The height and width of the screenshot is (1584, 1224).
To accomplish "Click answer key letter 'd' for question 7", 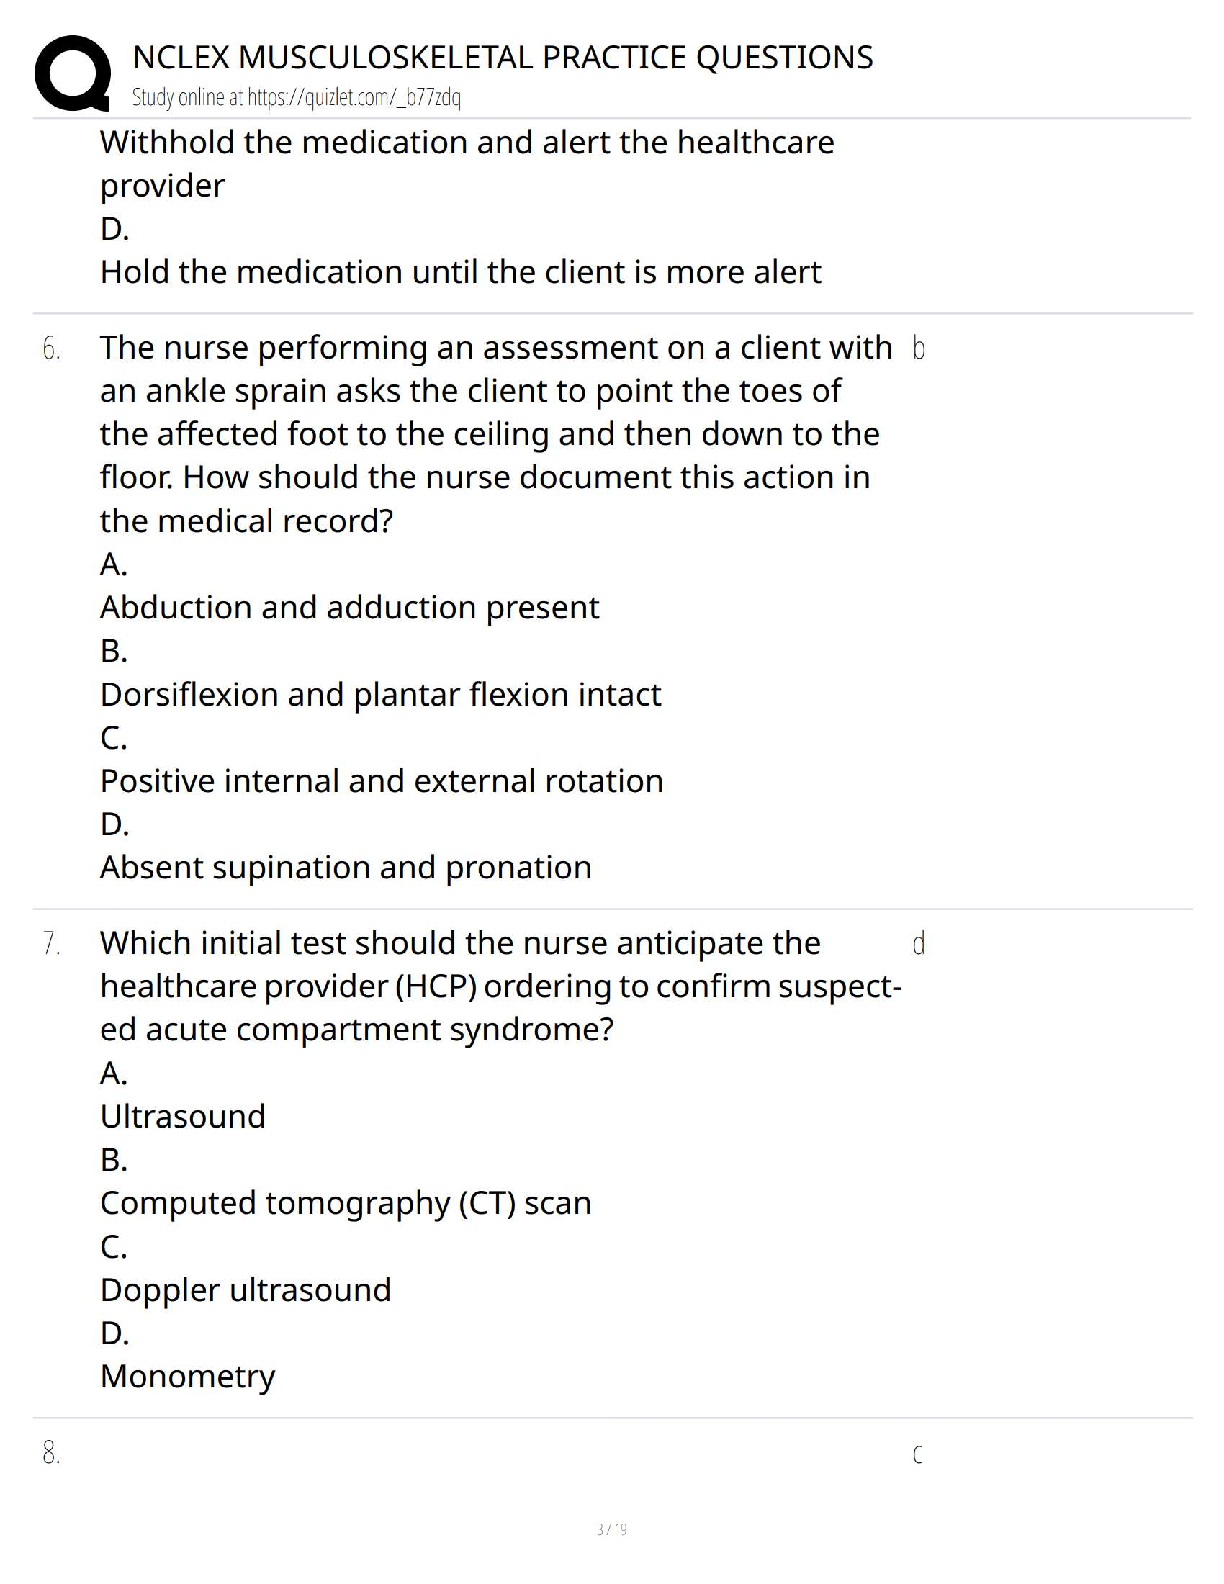I will pos(919,943).
